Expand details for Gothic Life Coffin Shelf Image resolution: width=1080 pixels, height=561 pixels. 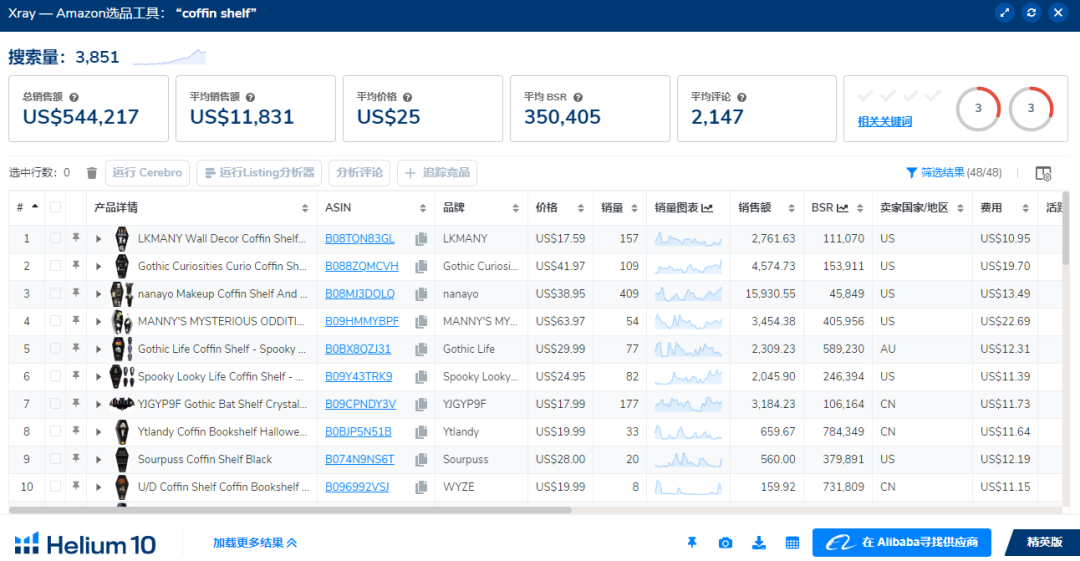(x=98, y=349)
